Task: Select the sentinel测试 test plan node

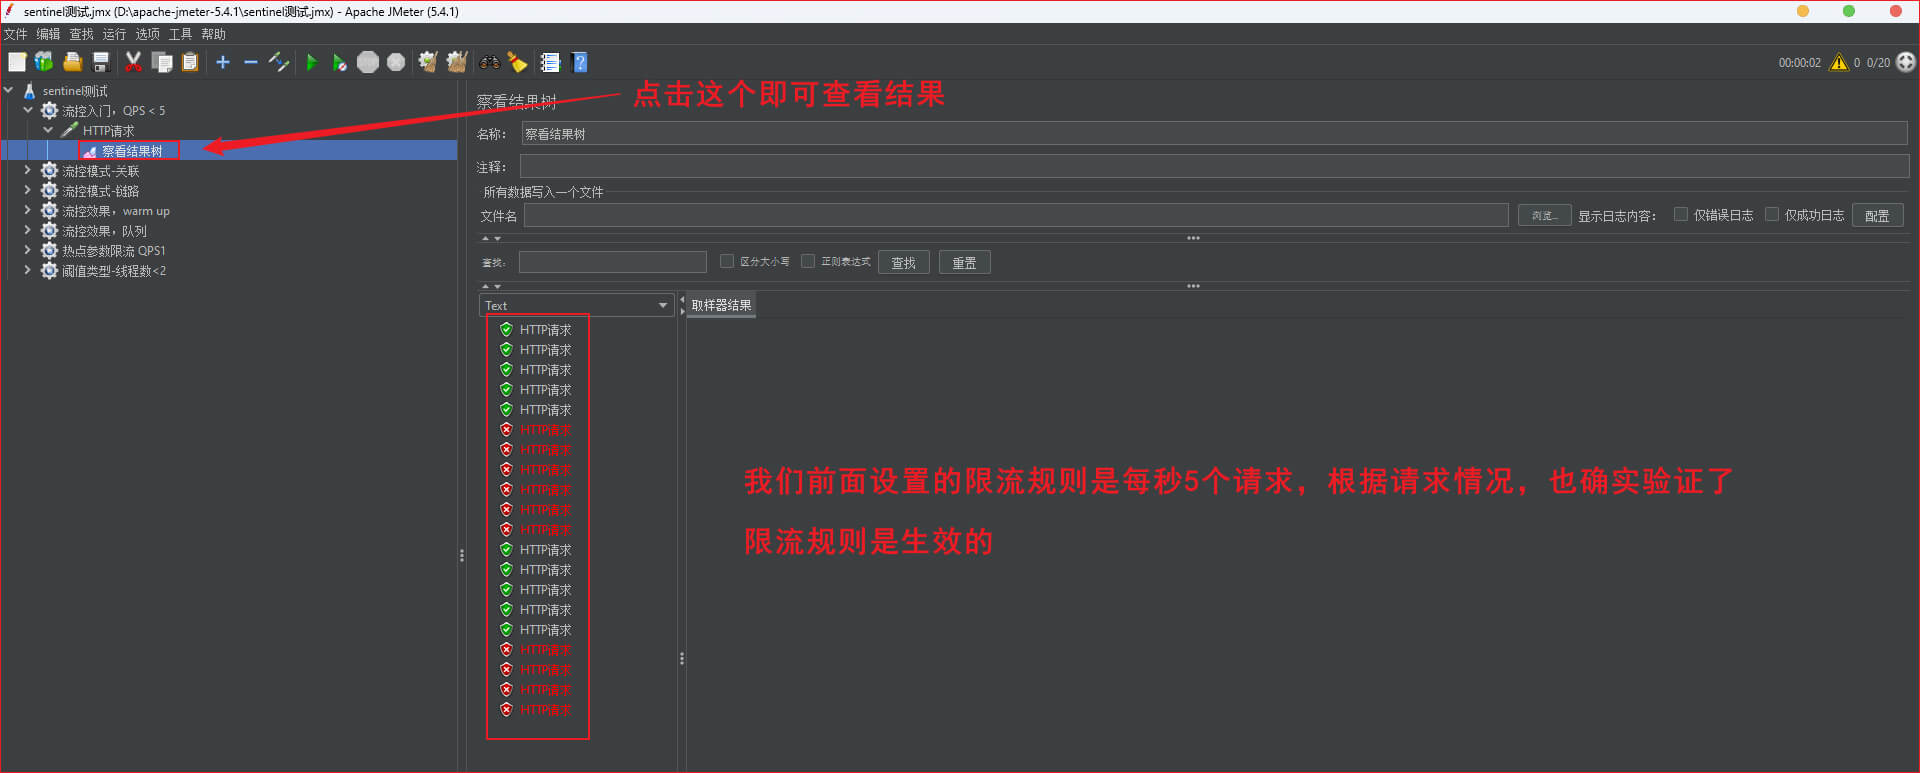Action: (75, 91)
